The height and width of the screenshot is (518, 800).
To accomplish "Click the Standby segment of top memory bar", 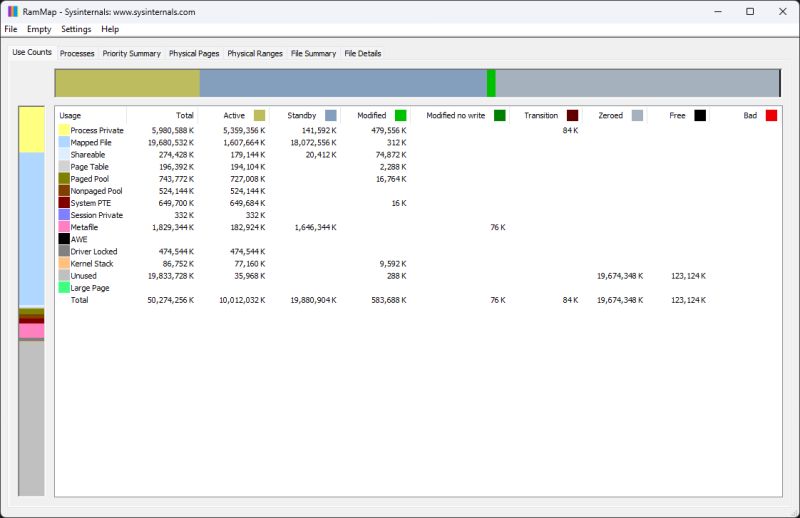I will click(x=343, y=83).
